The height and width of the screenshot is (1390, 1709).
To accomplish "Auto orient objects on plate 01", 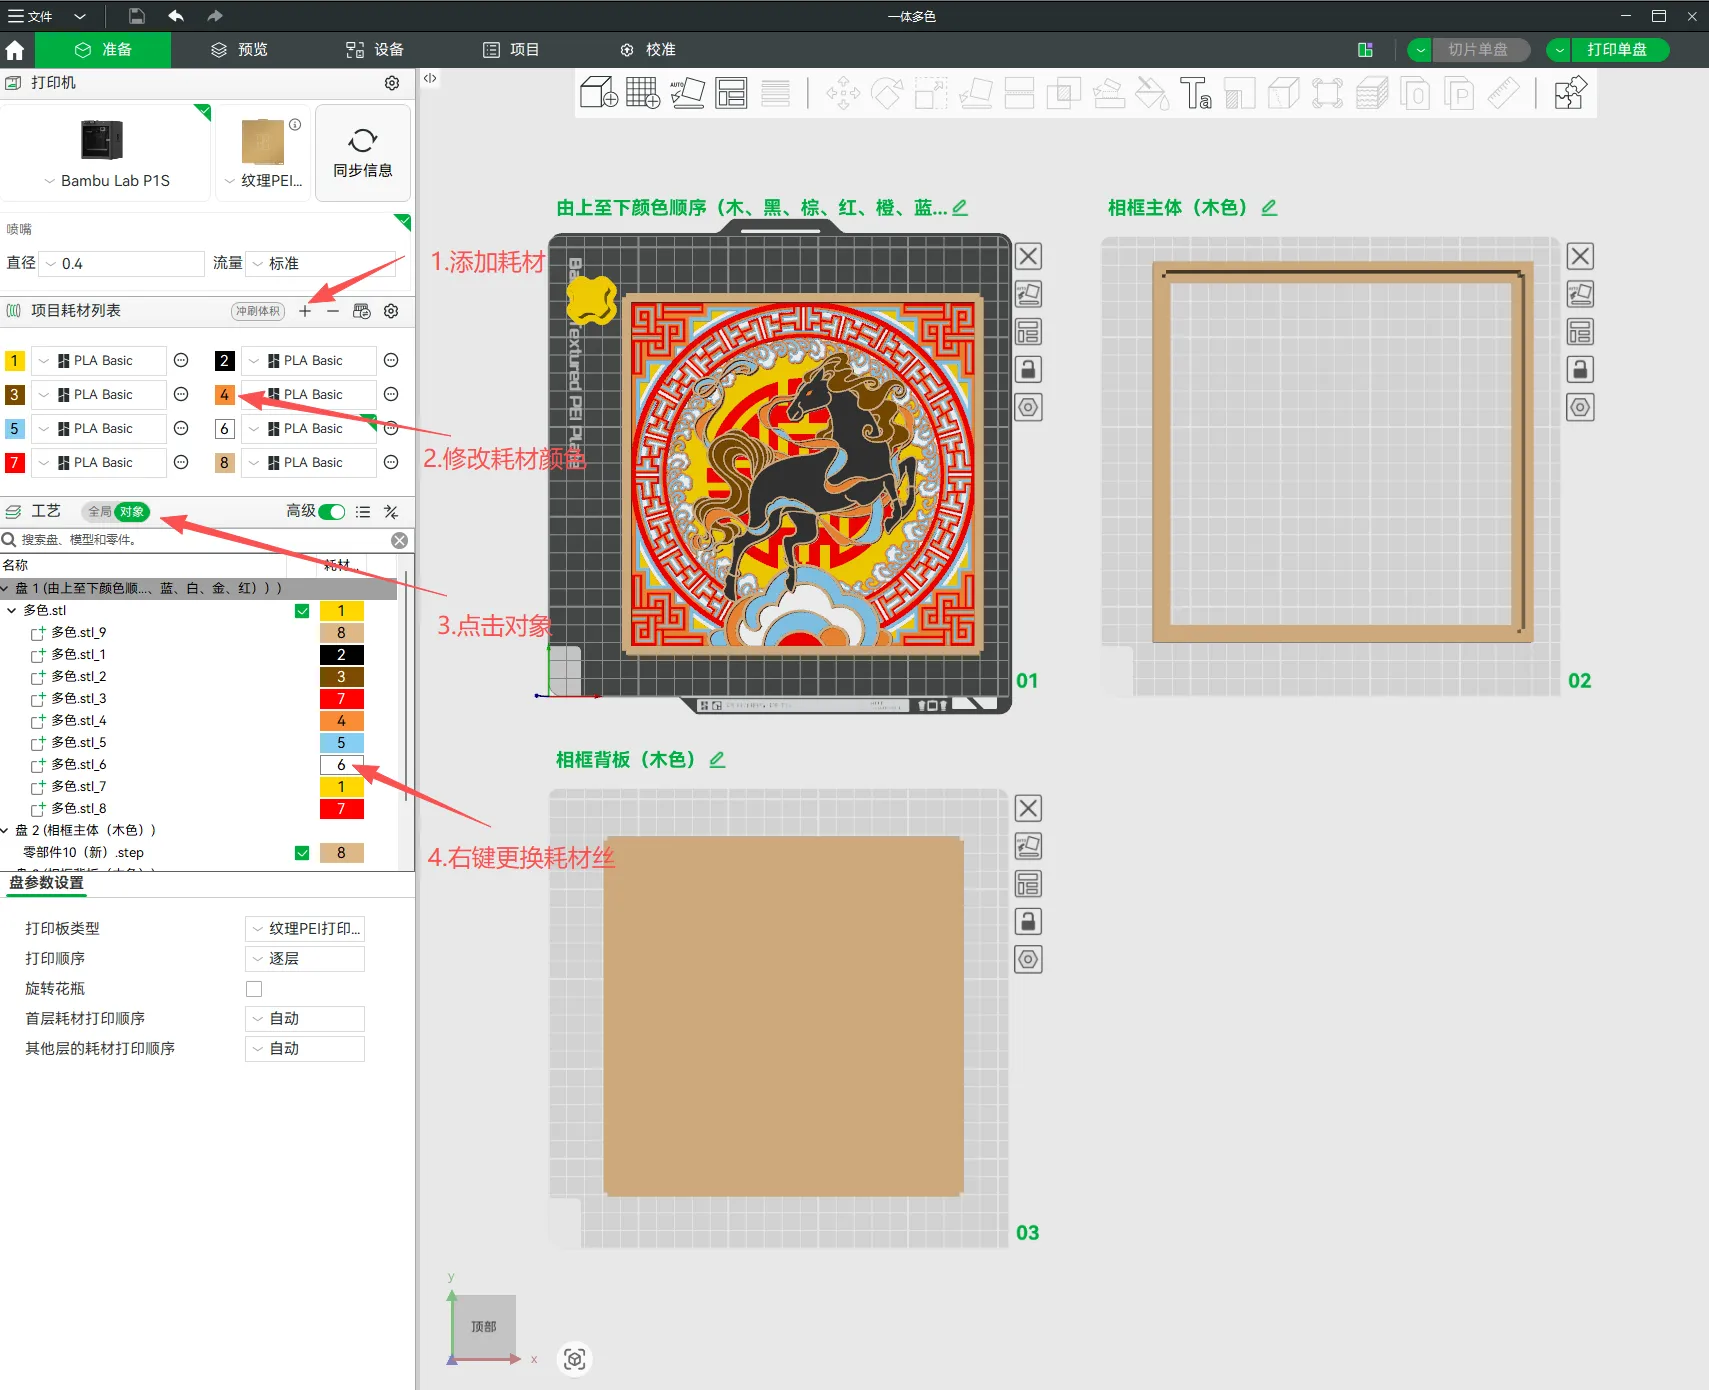I will pos(1028,294).
